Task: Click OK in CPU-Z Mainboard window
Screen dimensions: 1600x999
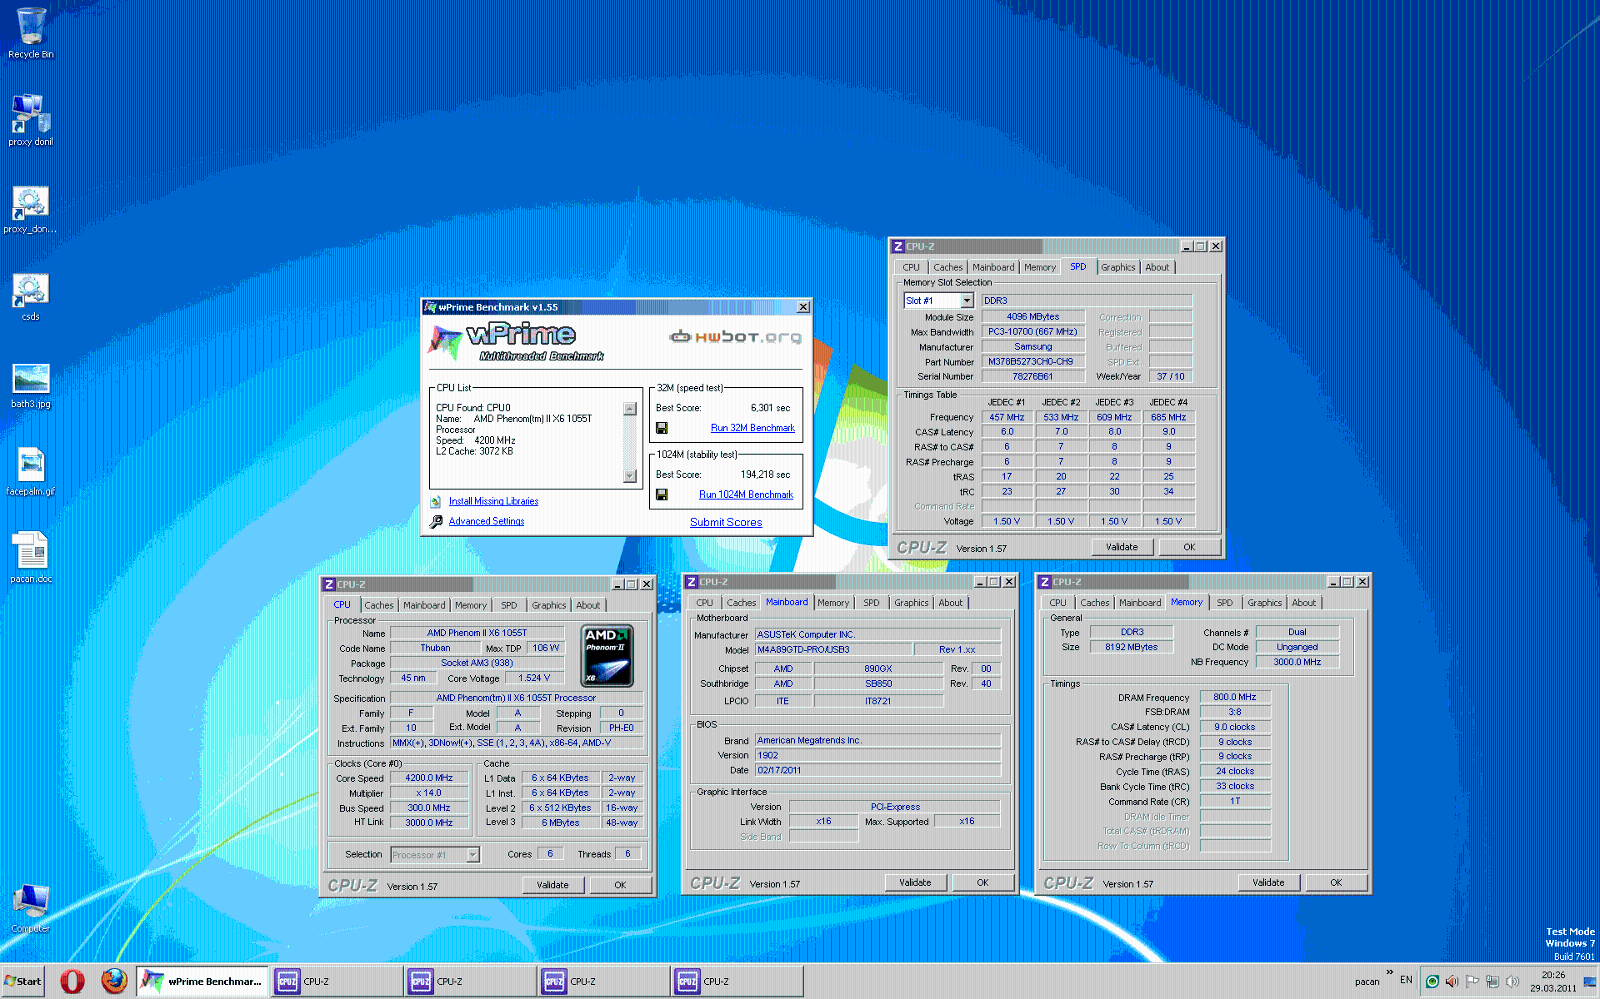Action: [x=983, y=883]
